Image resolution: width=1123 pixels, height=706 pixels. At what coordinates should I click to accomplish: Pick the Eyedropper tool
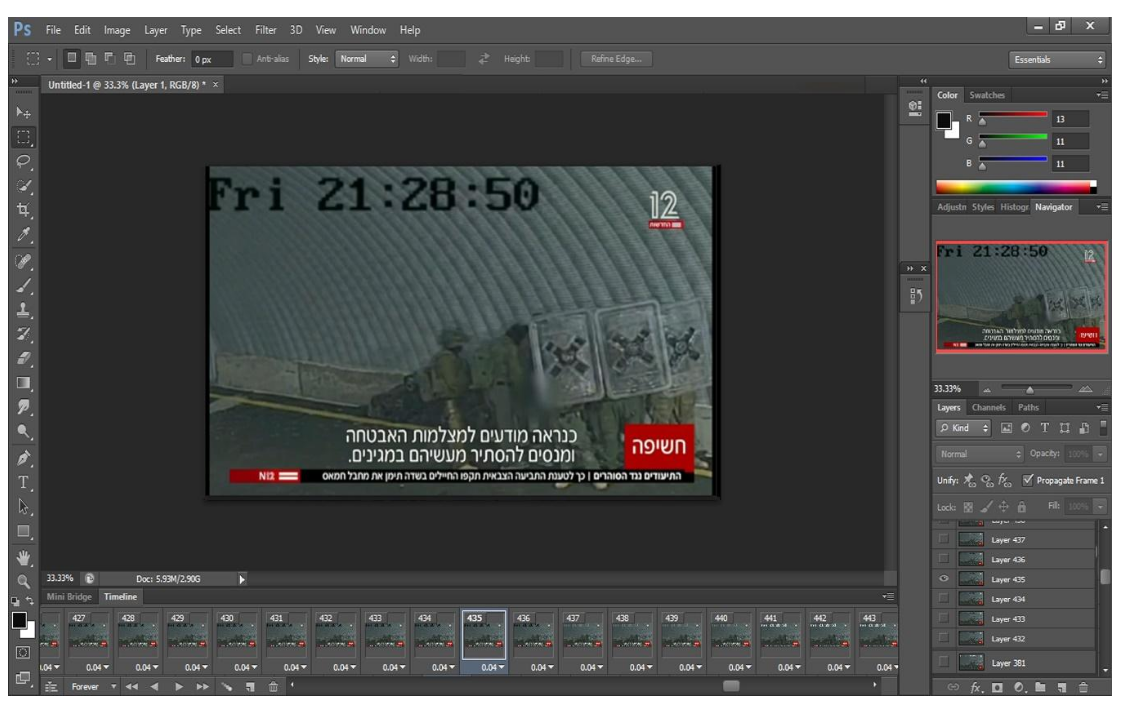(x=23, y=235)
